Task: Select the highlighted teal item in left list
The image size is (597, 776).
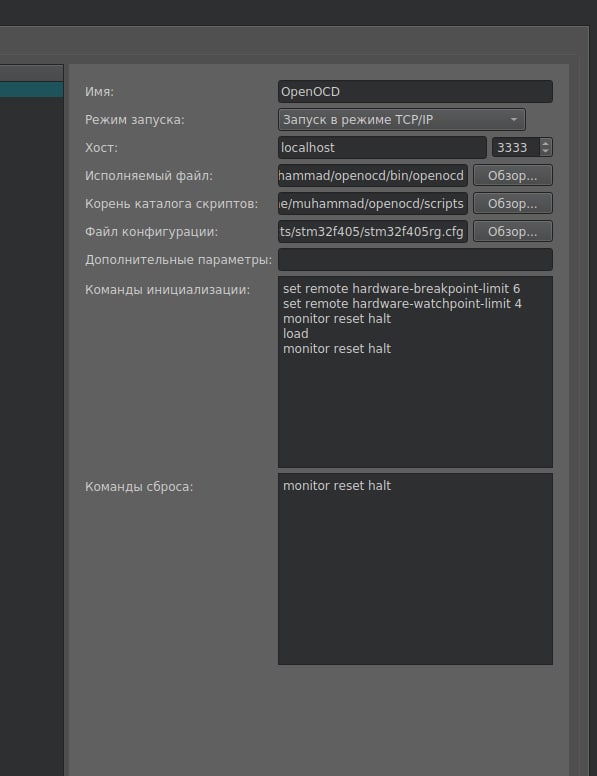Action: [x=32, y=90]
